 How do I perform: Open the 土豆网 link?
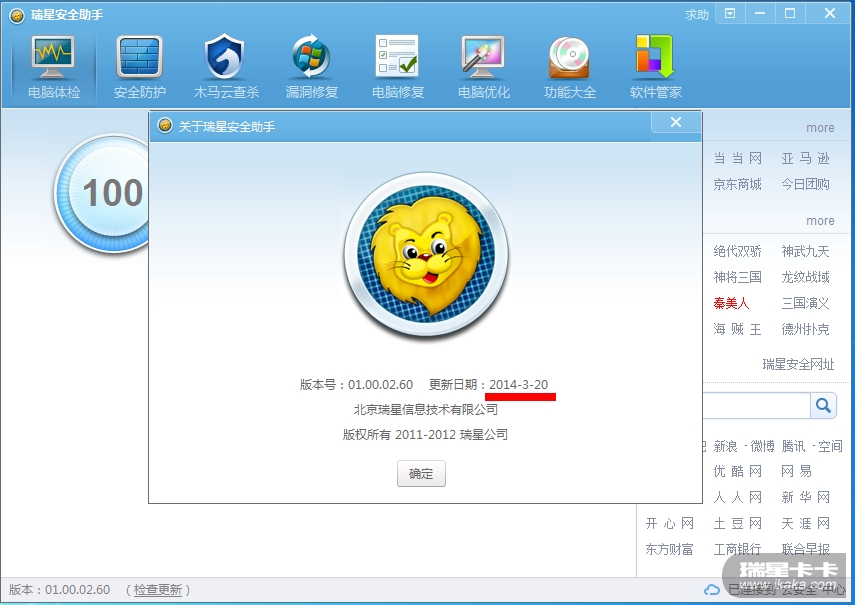click(x=737, y=523)
